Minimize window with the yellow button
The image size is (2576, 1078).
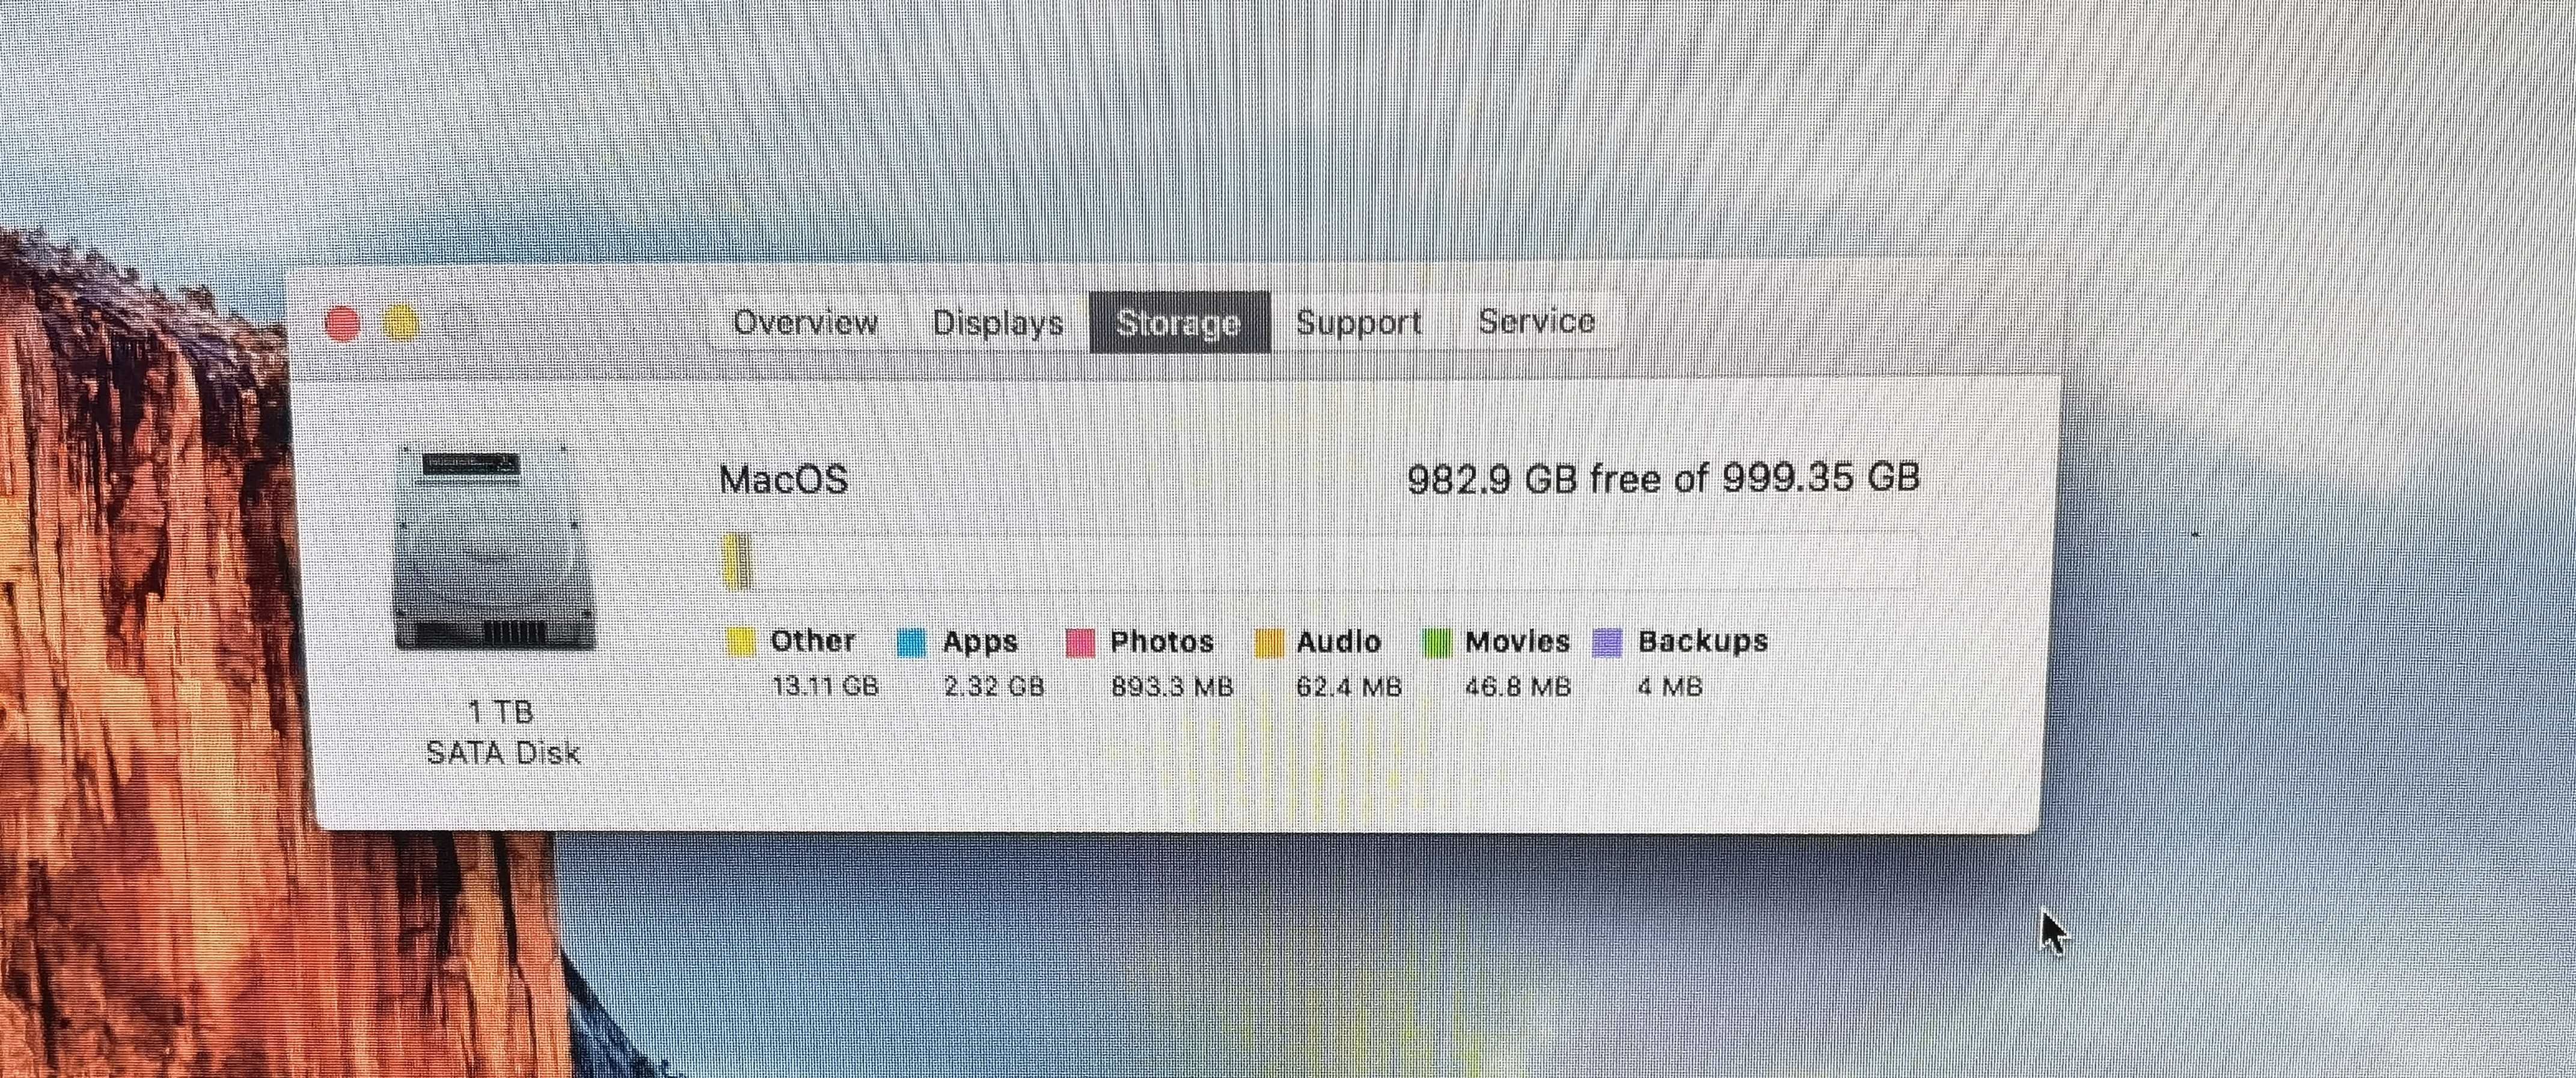point(401,324)
